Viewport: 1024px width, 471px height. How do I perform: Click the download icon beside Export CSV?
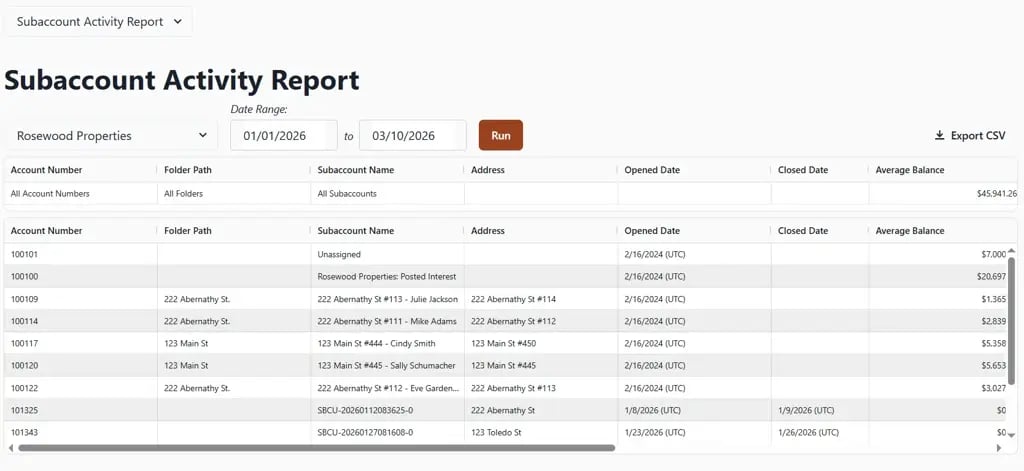(x=940, y=136)
